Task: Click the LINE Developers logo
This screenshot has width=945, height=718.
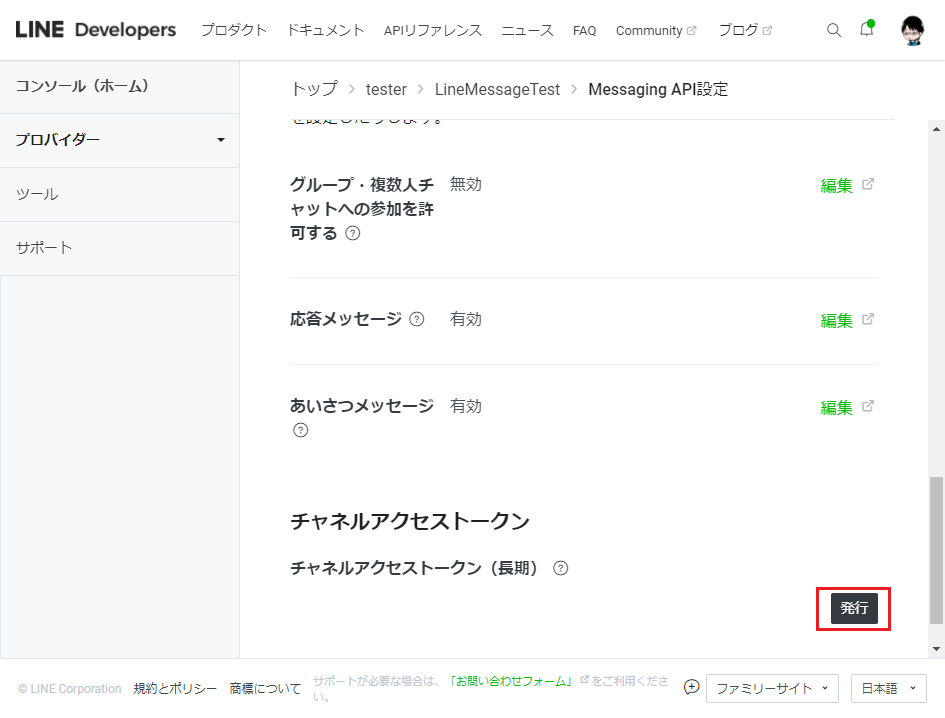Action: 96,30
